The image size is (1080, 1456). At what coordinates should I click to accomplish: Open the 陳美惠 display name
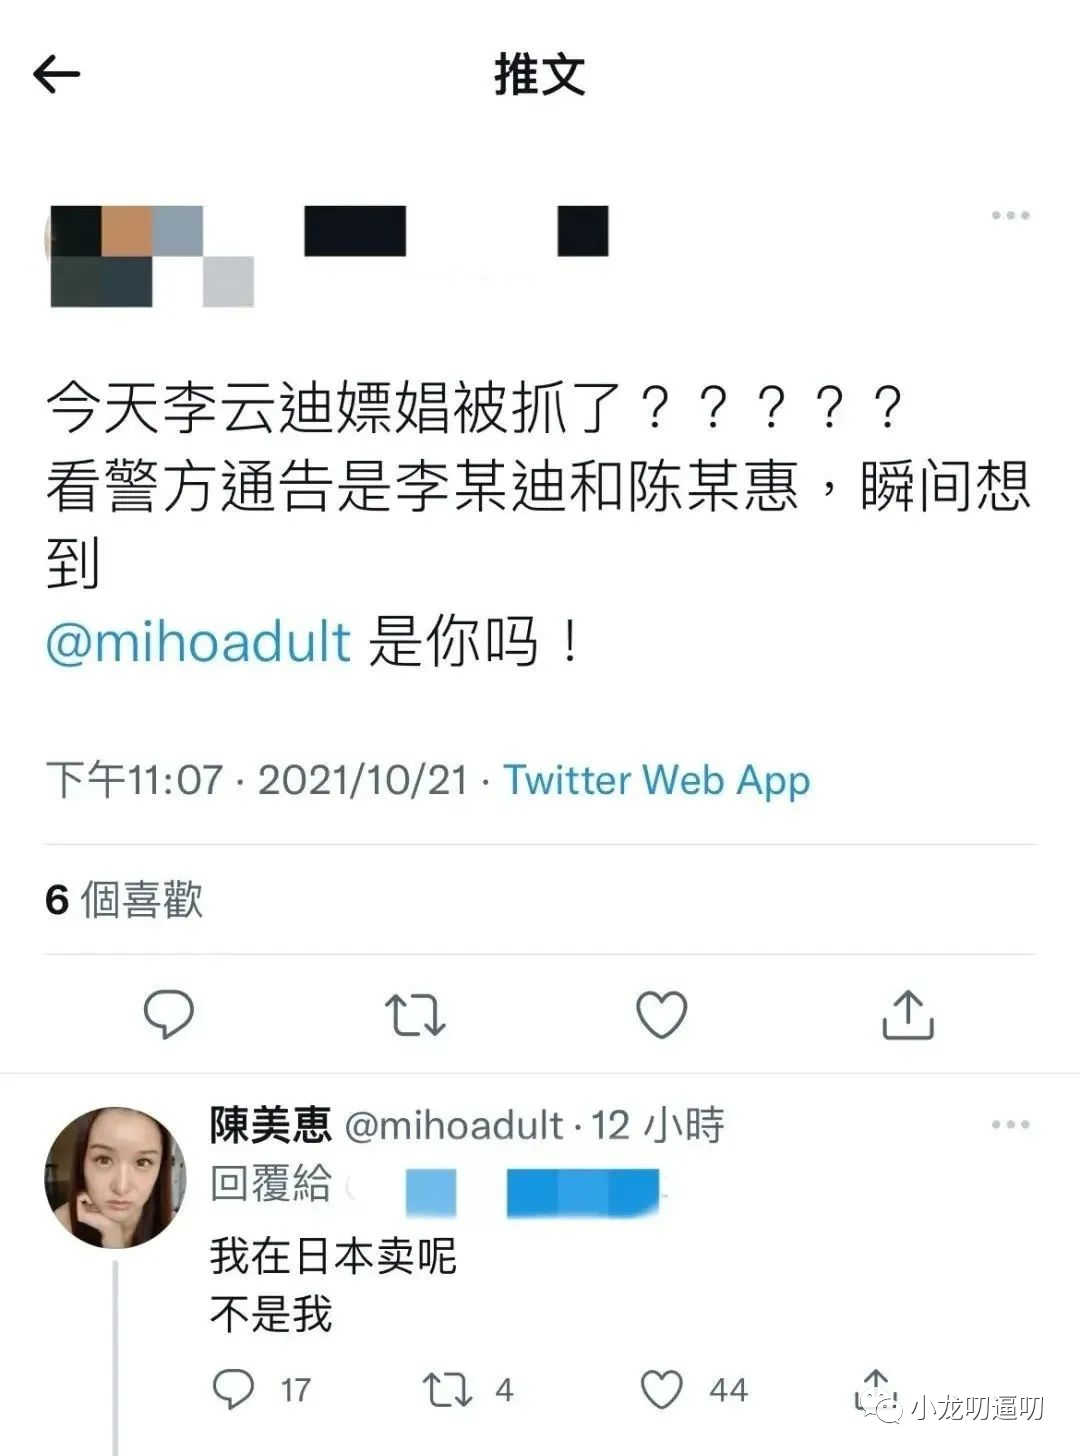click(270, 1125)
